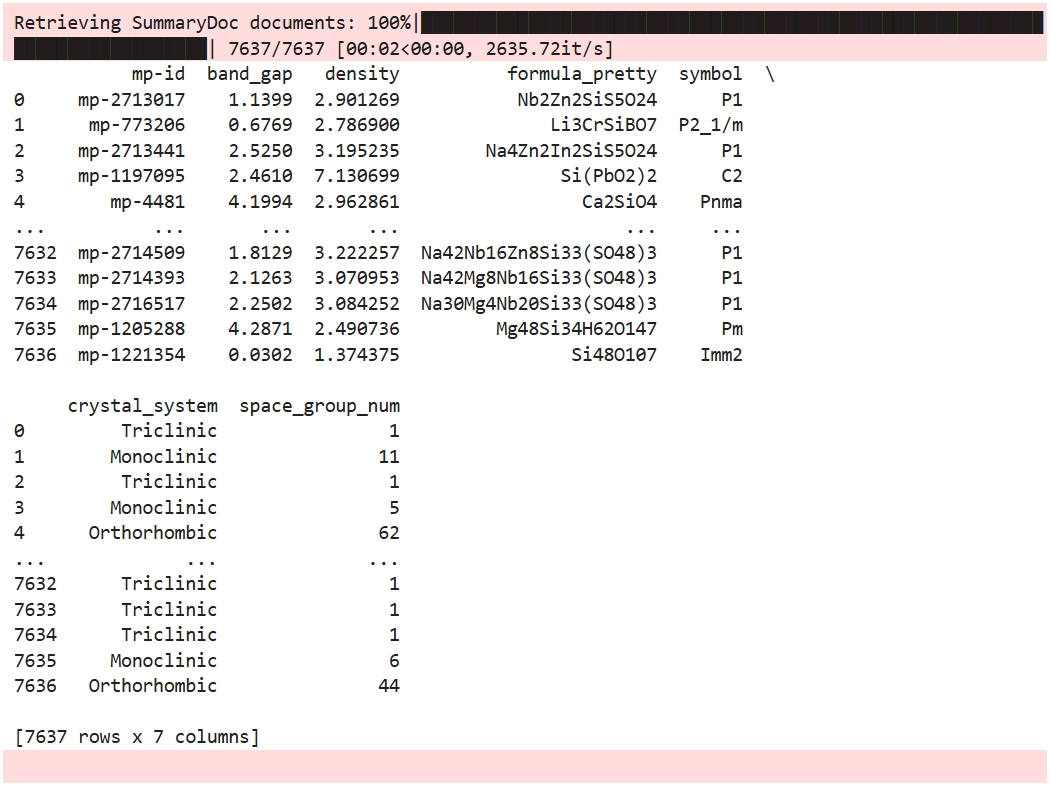This screenshot has height=789, width=1053.
Task: Click the formula_pretty column header
Action: coord(582,73)
